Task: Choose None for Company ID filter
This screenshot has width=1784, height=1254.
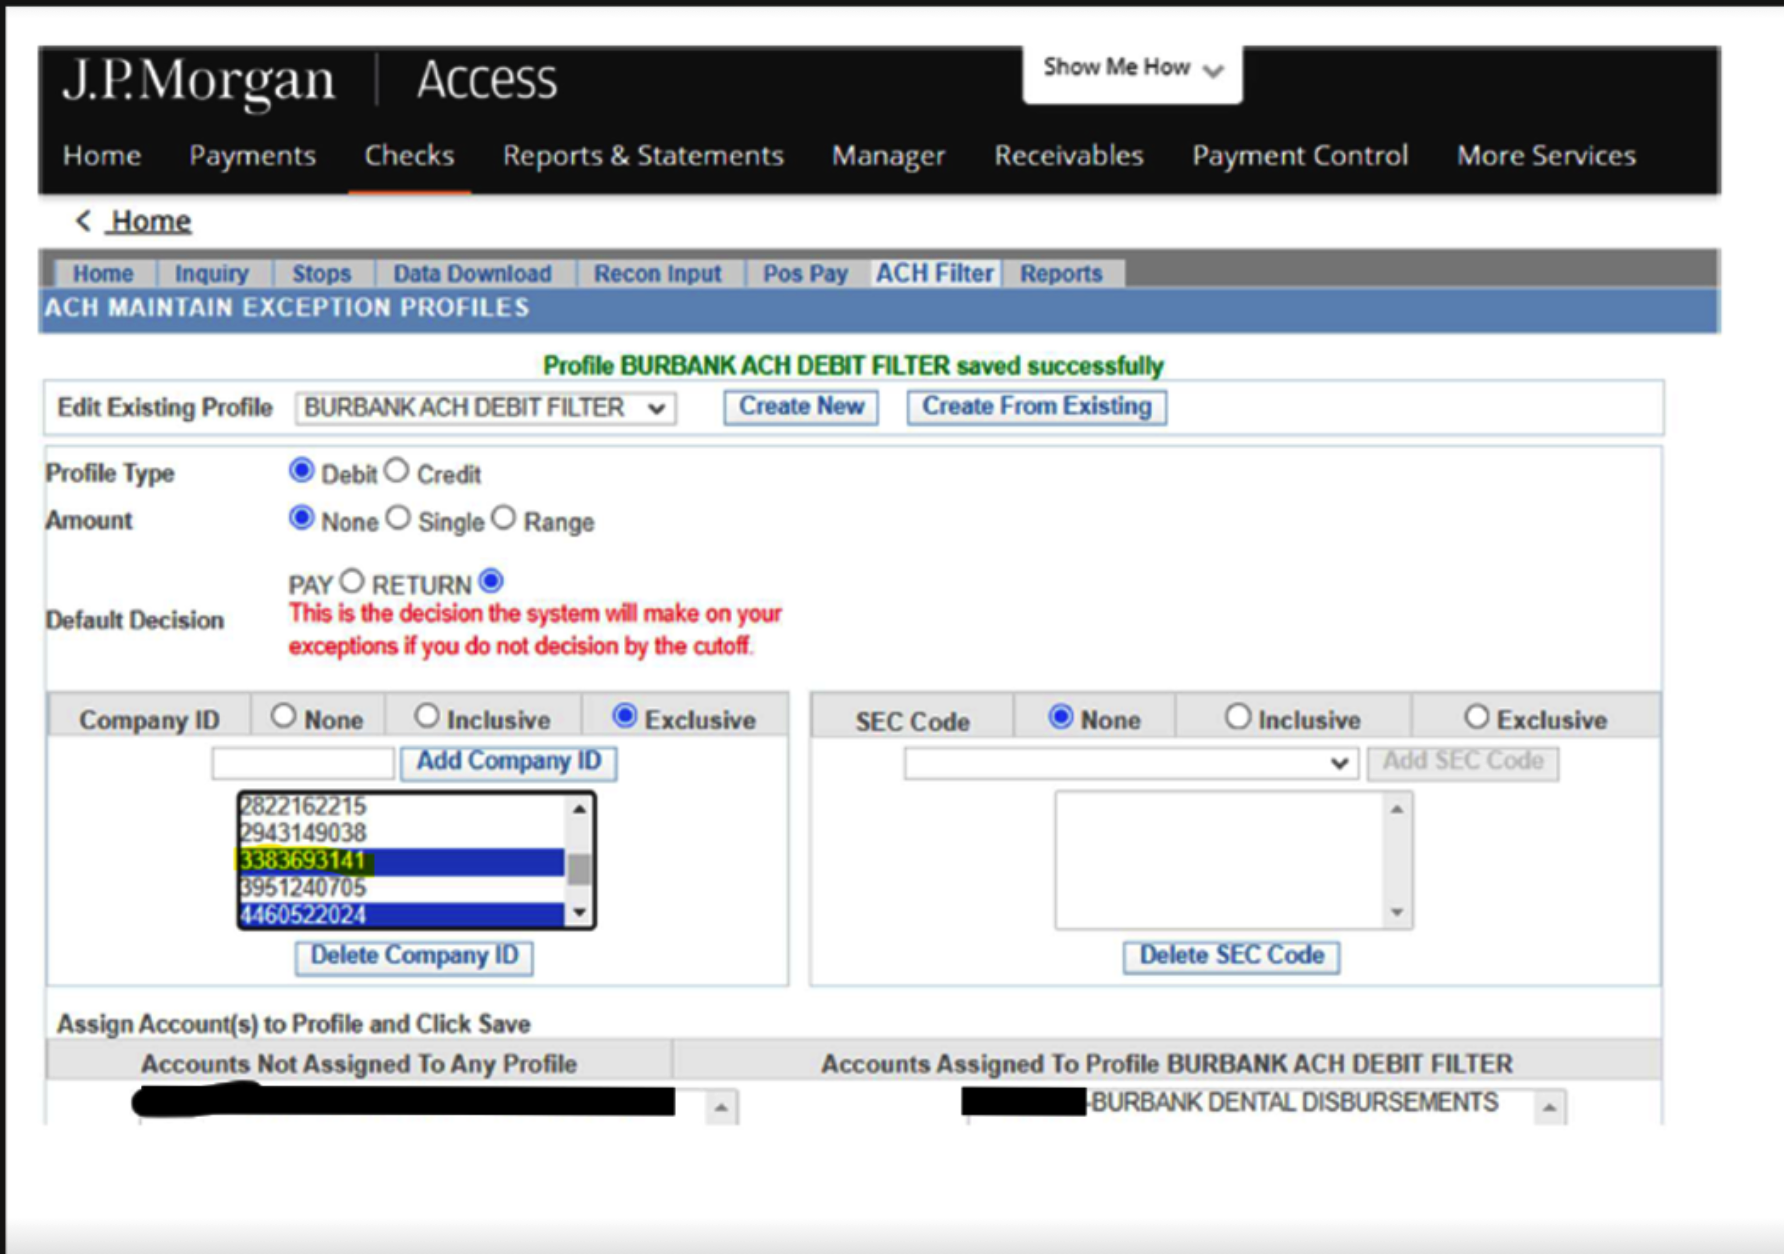Action: [x=286, y=714]
